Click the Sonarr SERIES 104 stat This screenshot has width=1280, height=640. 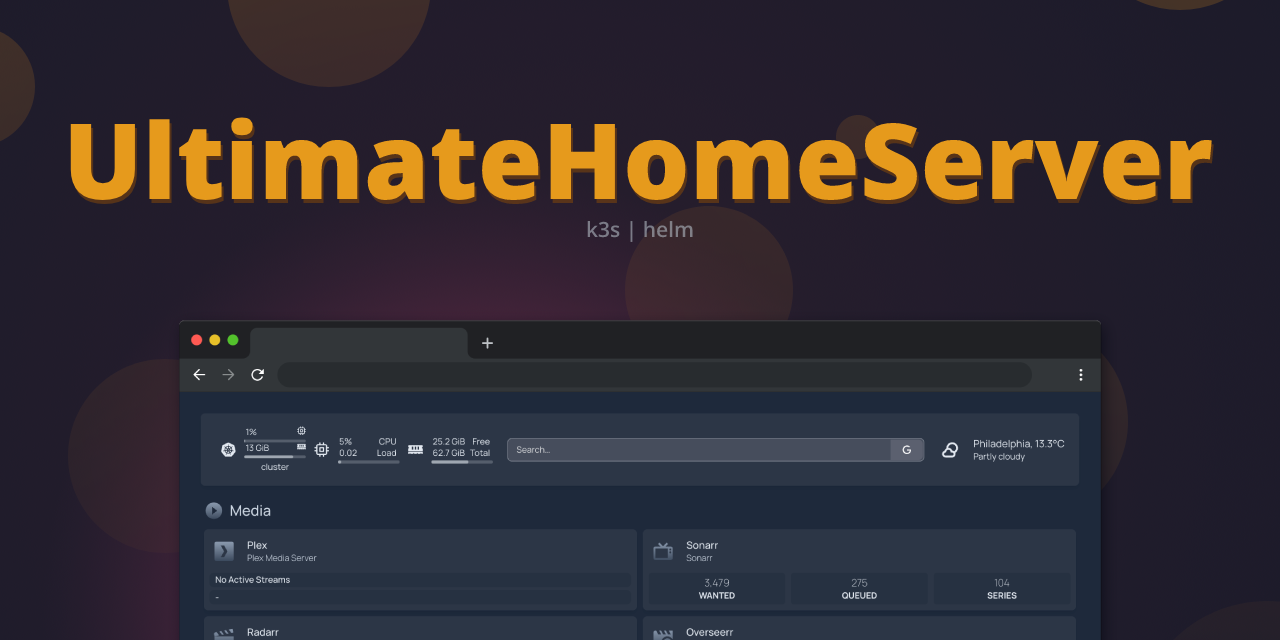point(1002,589)
